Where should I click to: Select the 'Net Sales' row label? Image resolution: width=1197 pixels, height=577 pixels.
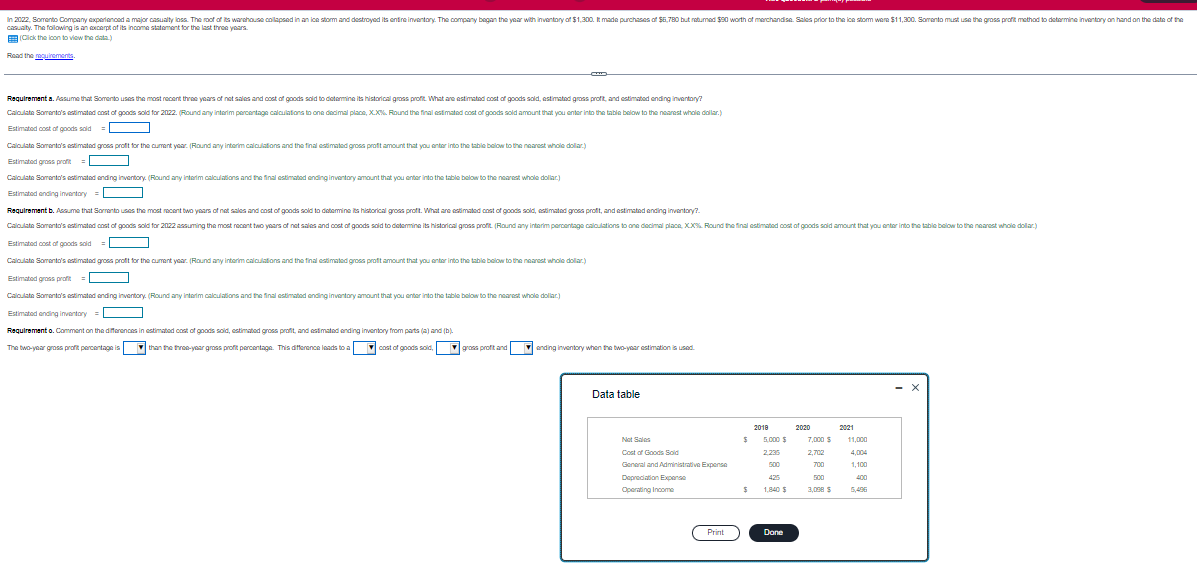coord(636,440)
